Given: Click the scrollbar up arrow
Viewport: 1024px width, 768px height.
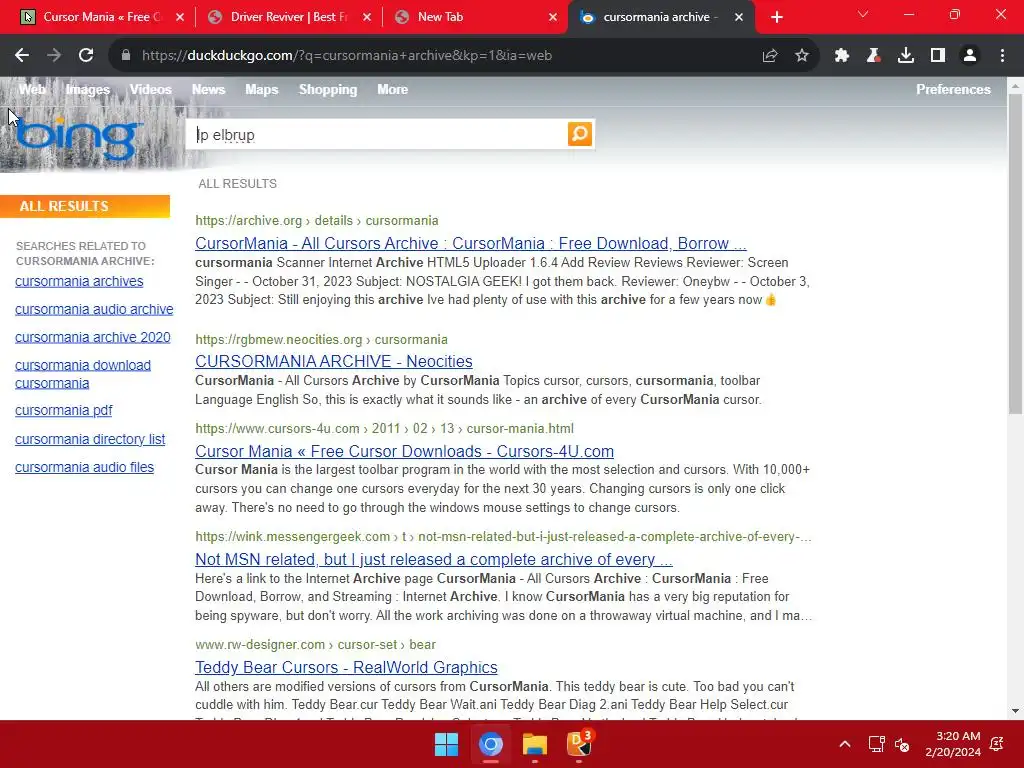Looking at the screenshot, I should point(1015,86).
